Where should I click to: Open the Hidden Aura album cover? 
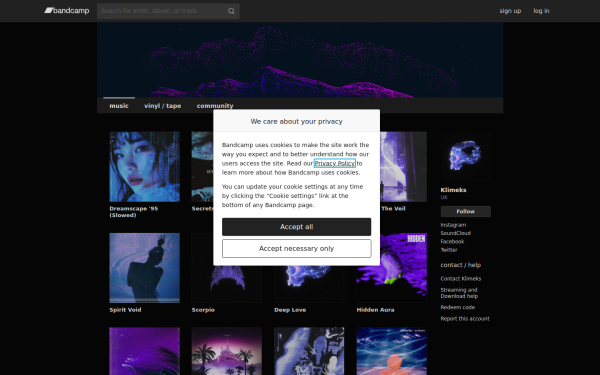391,268
